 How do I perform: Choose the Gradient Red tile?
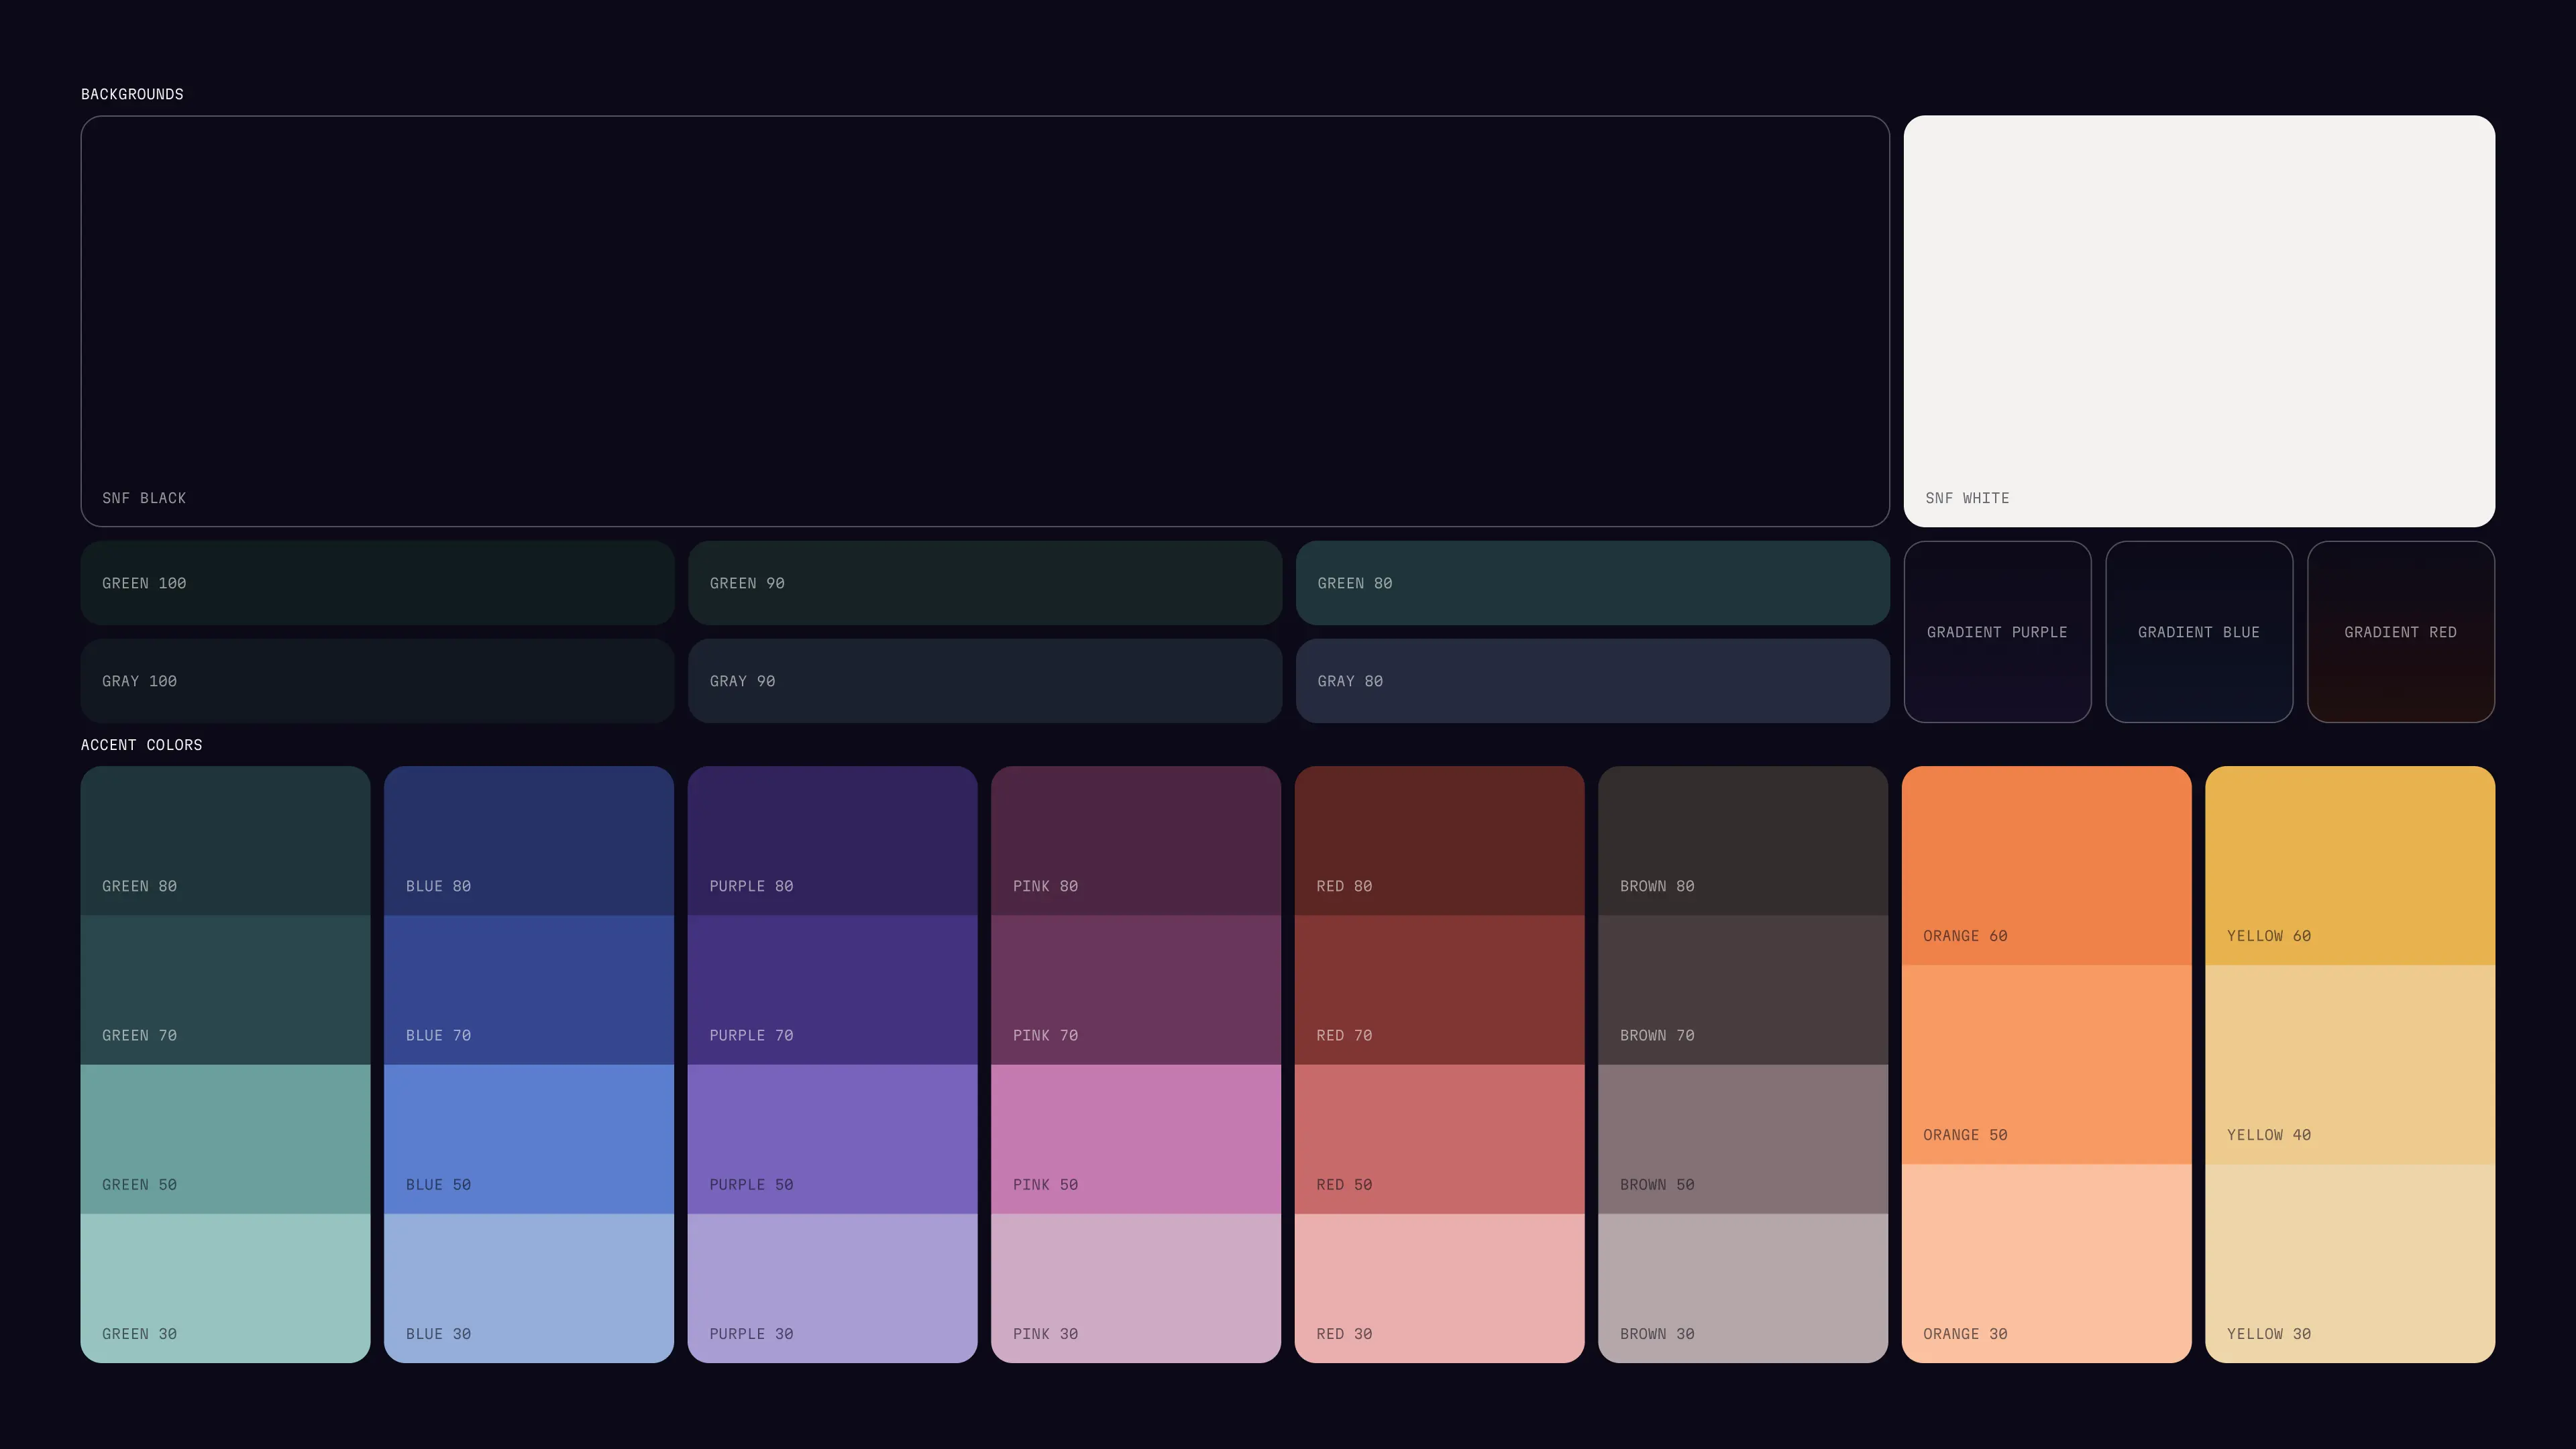pyautogui.click(x=2400, y=632)
